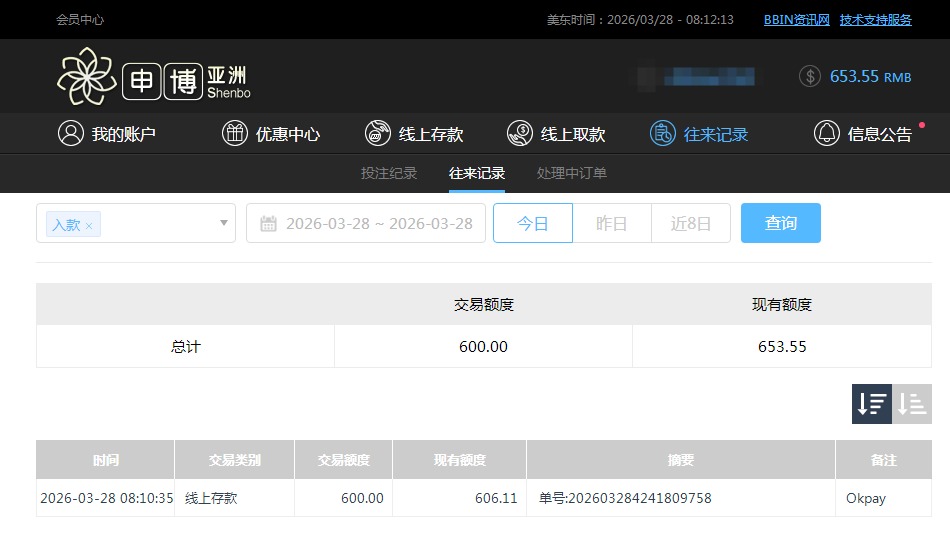Open the 往来记录 sub-tab

coord(477,173)
